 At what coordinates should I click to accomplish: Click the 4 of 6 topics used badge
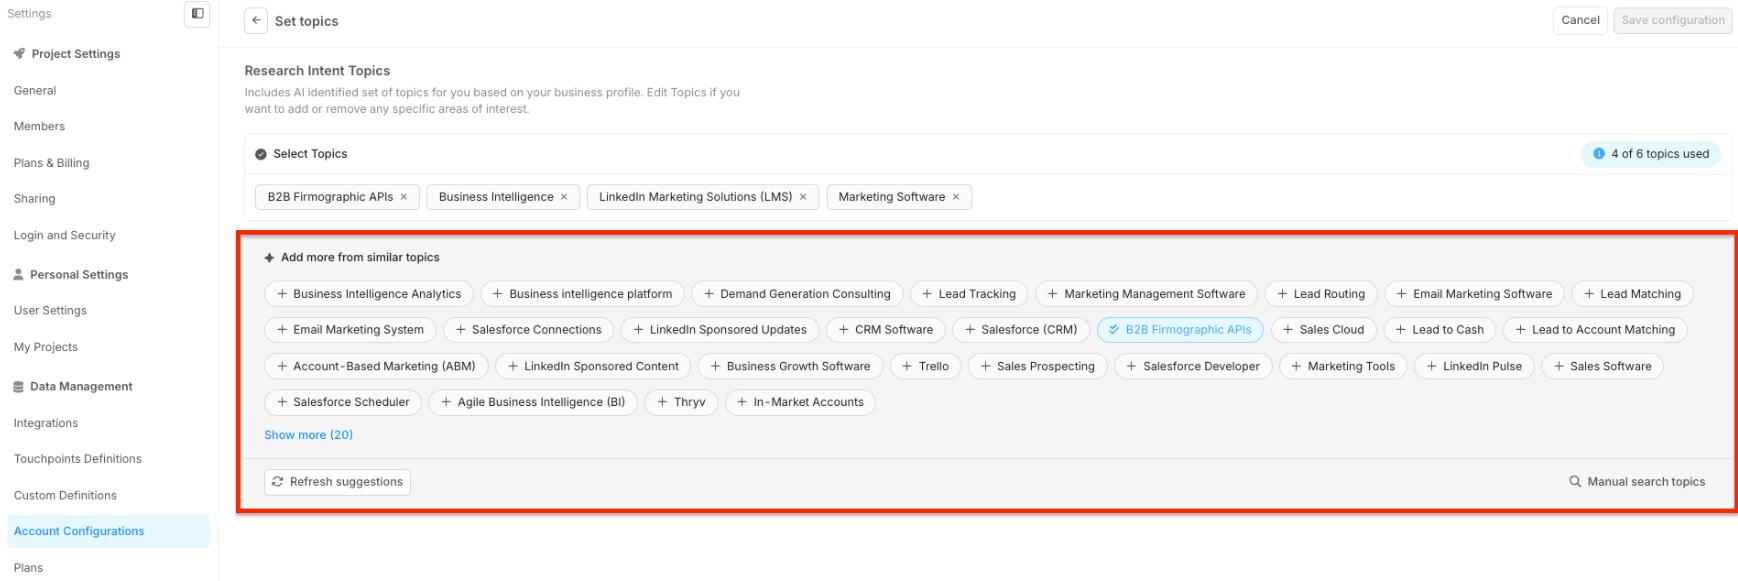[x=1651, y=154]
